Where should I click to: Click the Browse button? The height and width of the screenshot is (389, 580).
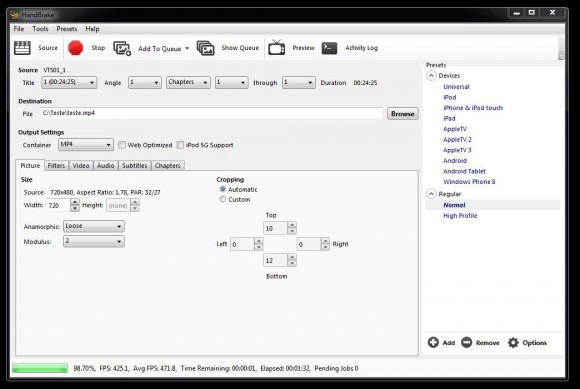point(402,114)
